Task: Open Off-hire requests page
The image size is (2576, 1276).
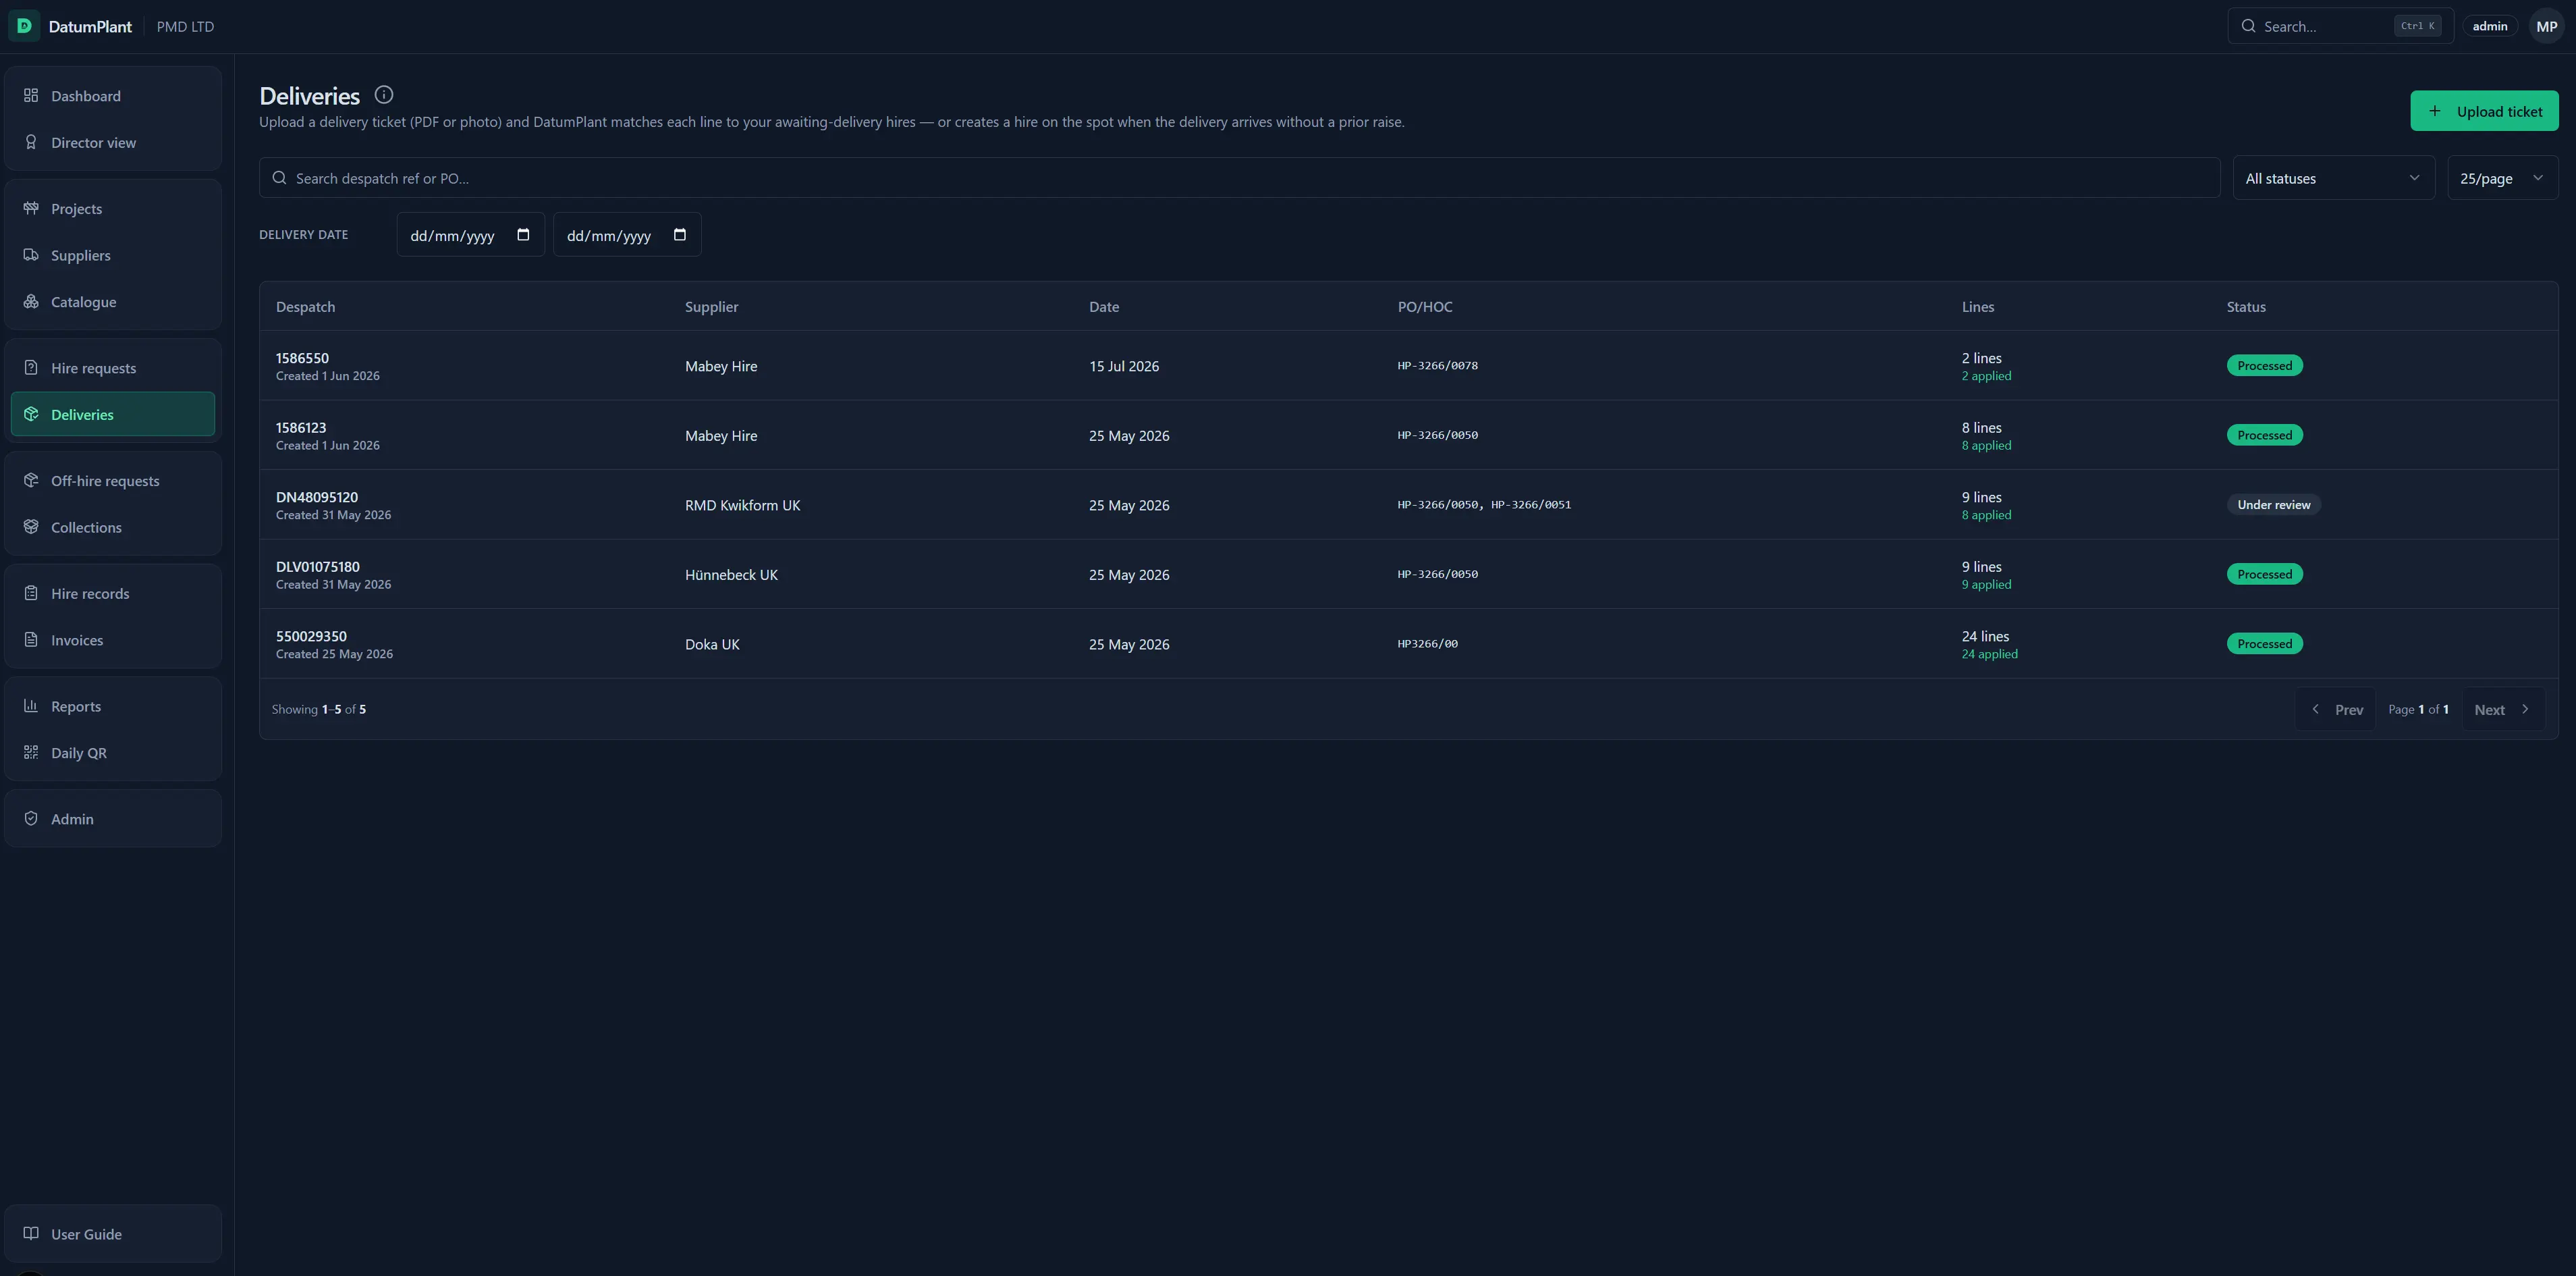Action: tap(113, 480)
